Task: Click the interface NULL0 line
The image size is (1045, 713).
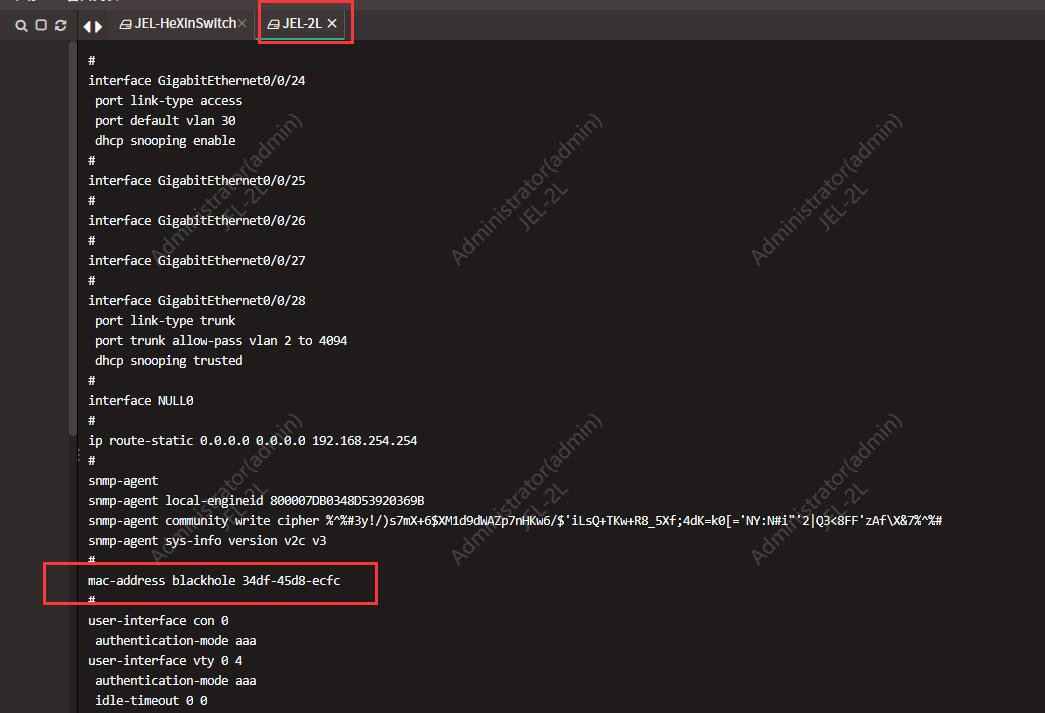Action: click(x=140, y=400)
